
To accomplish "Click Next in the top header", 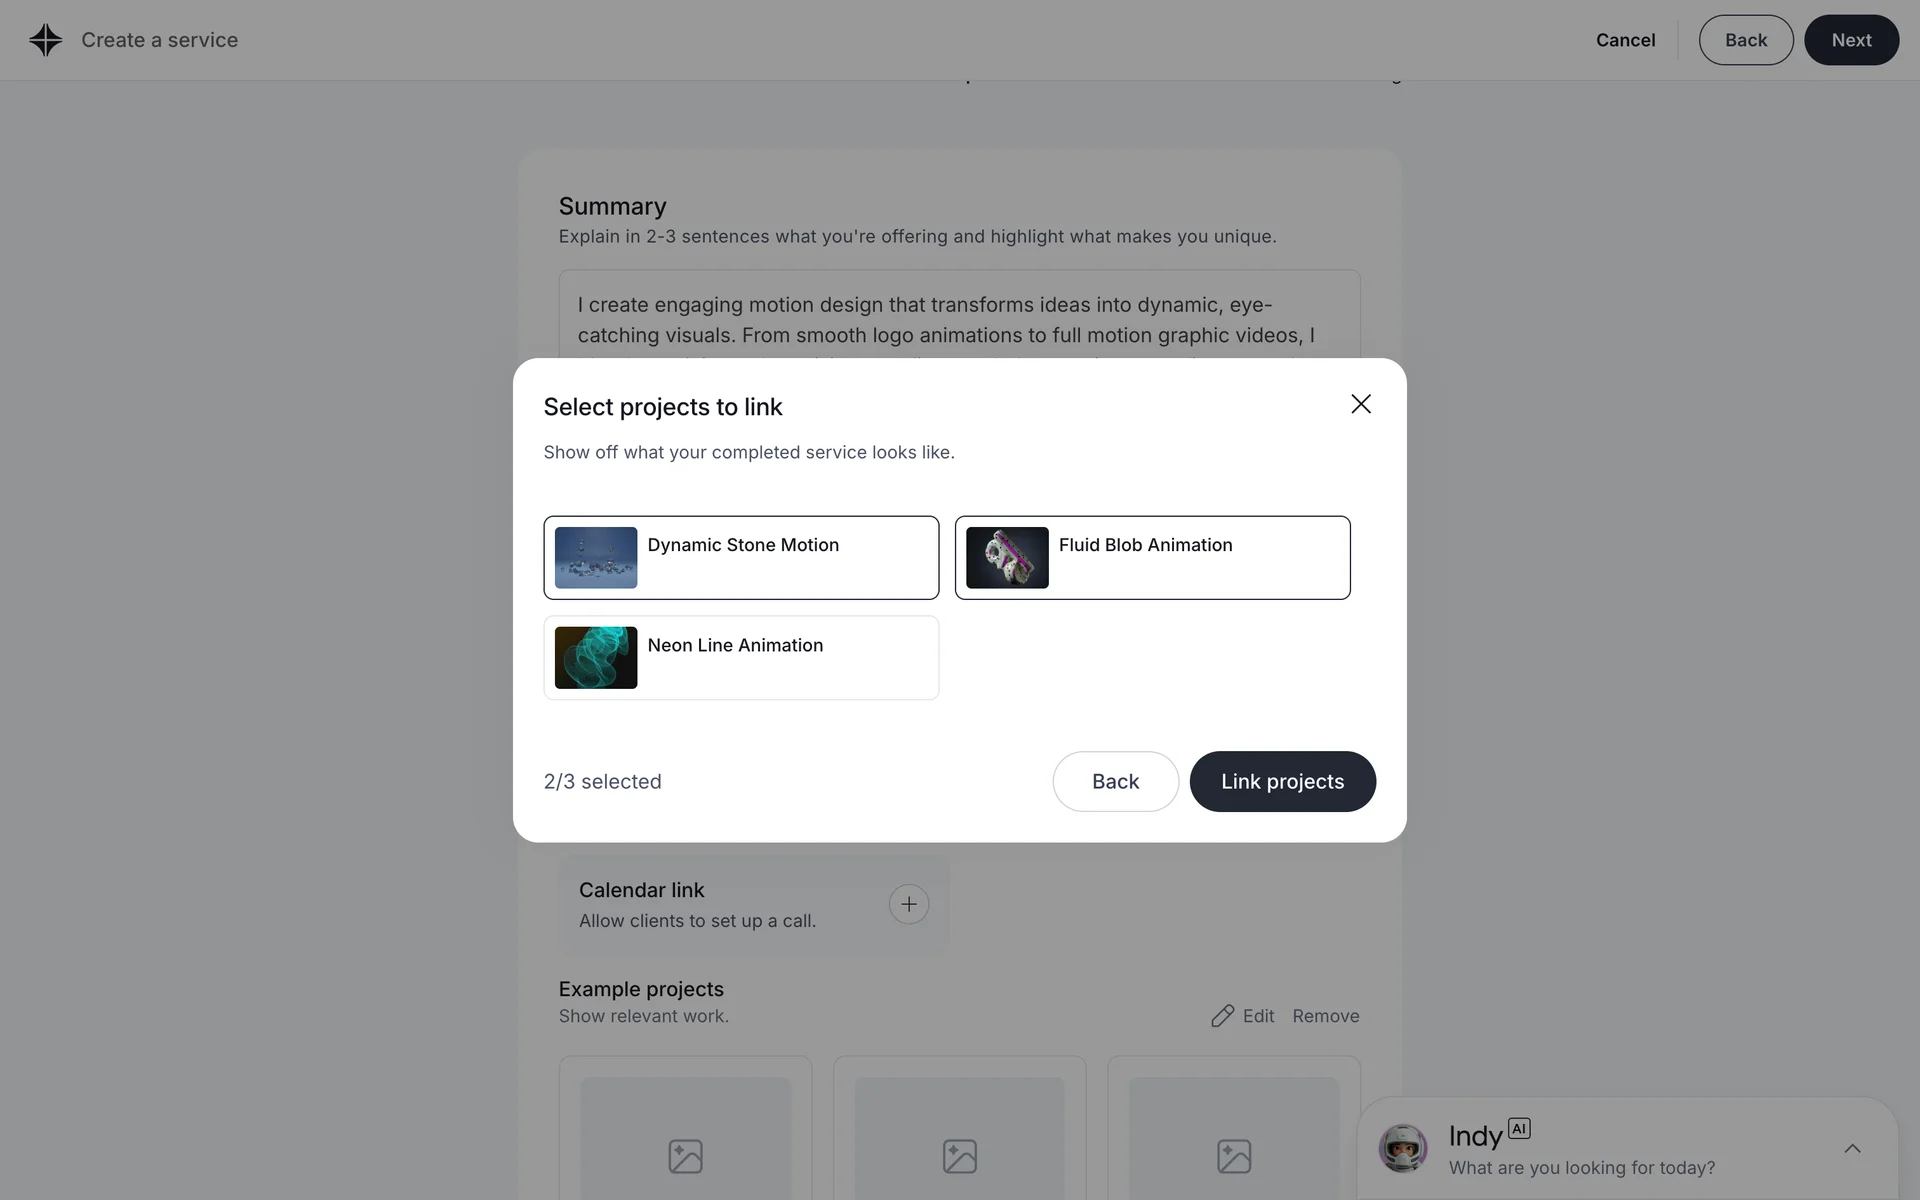I will [x=1851, y=40].
